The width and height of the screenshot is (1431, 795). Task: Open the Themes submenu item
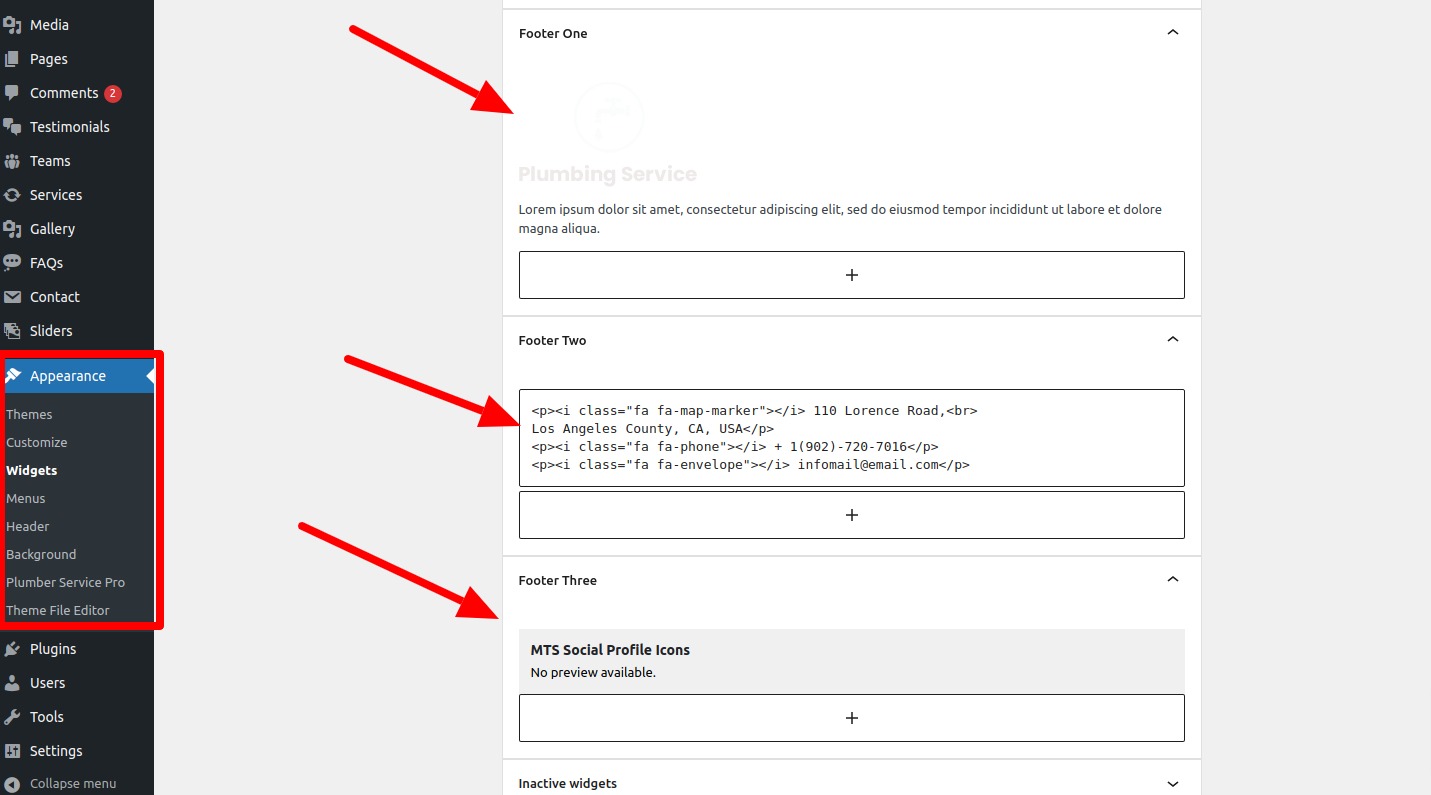click(29, 414)
